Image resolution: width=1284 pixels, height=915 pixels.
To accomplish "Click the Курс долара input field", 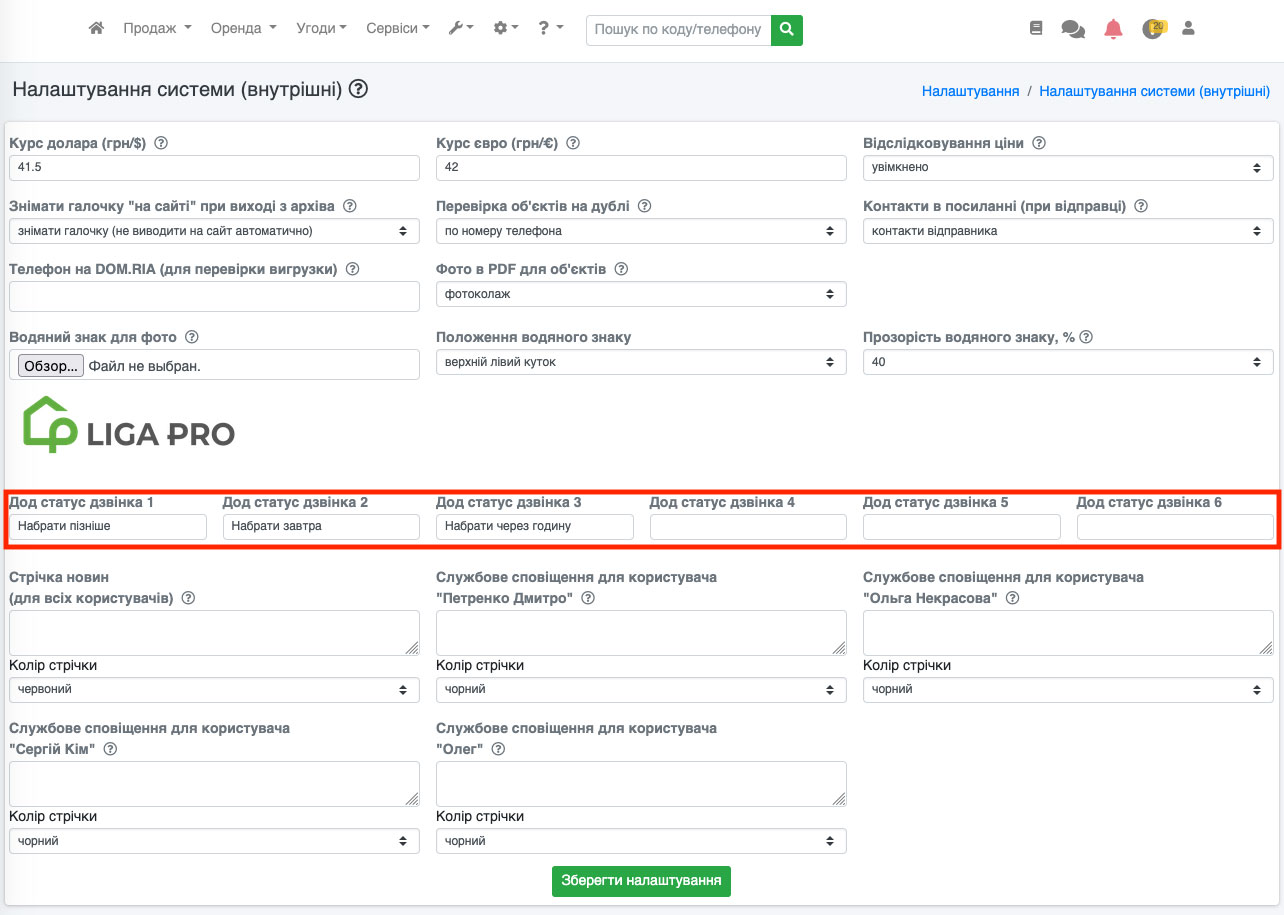I will (x=214, y=168).
